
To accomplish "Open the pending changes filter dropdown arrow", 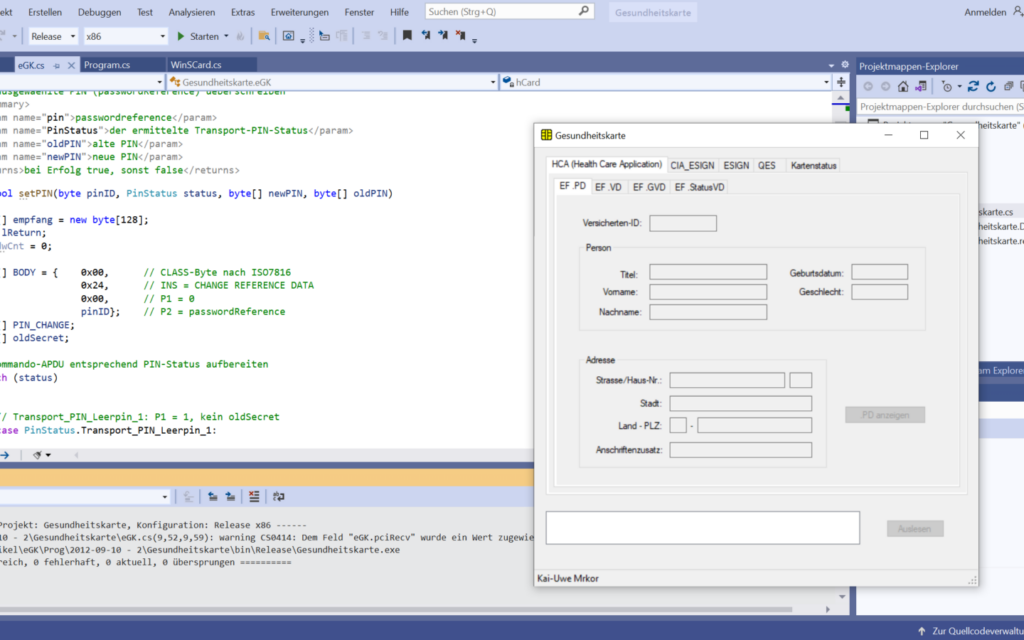I will pos(959,86).
